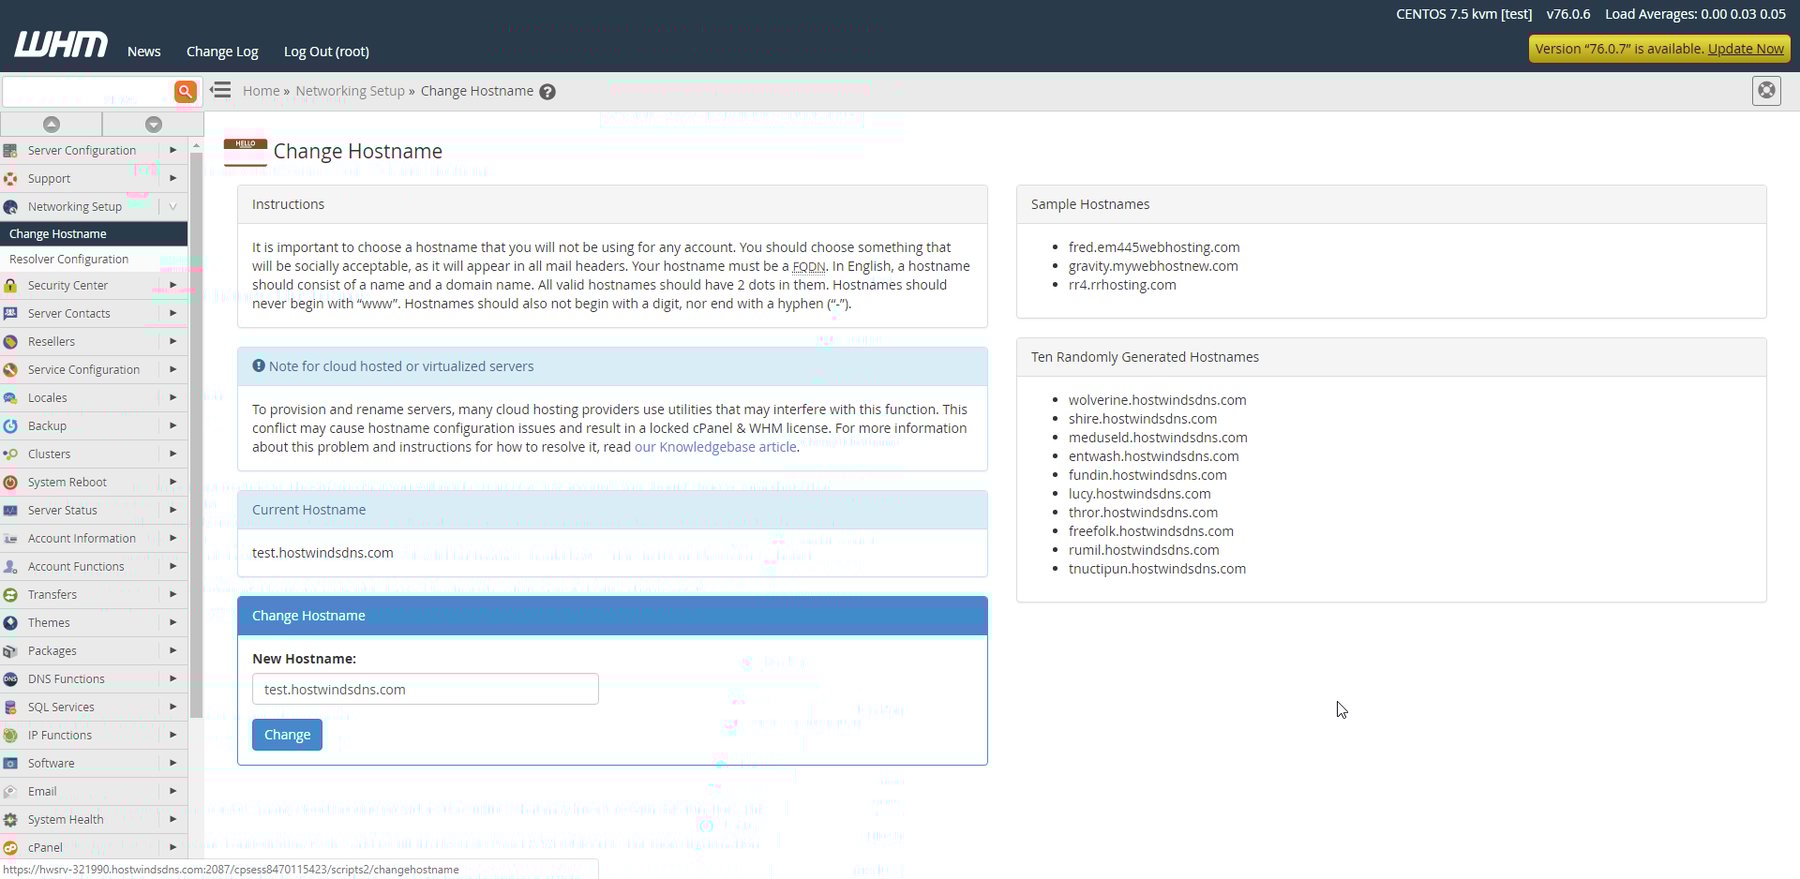Click the WHM logo
Viewport: 1800px width, 879px height.
pos(61,45)
